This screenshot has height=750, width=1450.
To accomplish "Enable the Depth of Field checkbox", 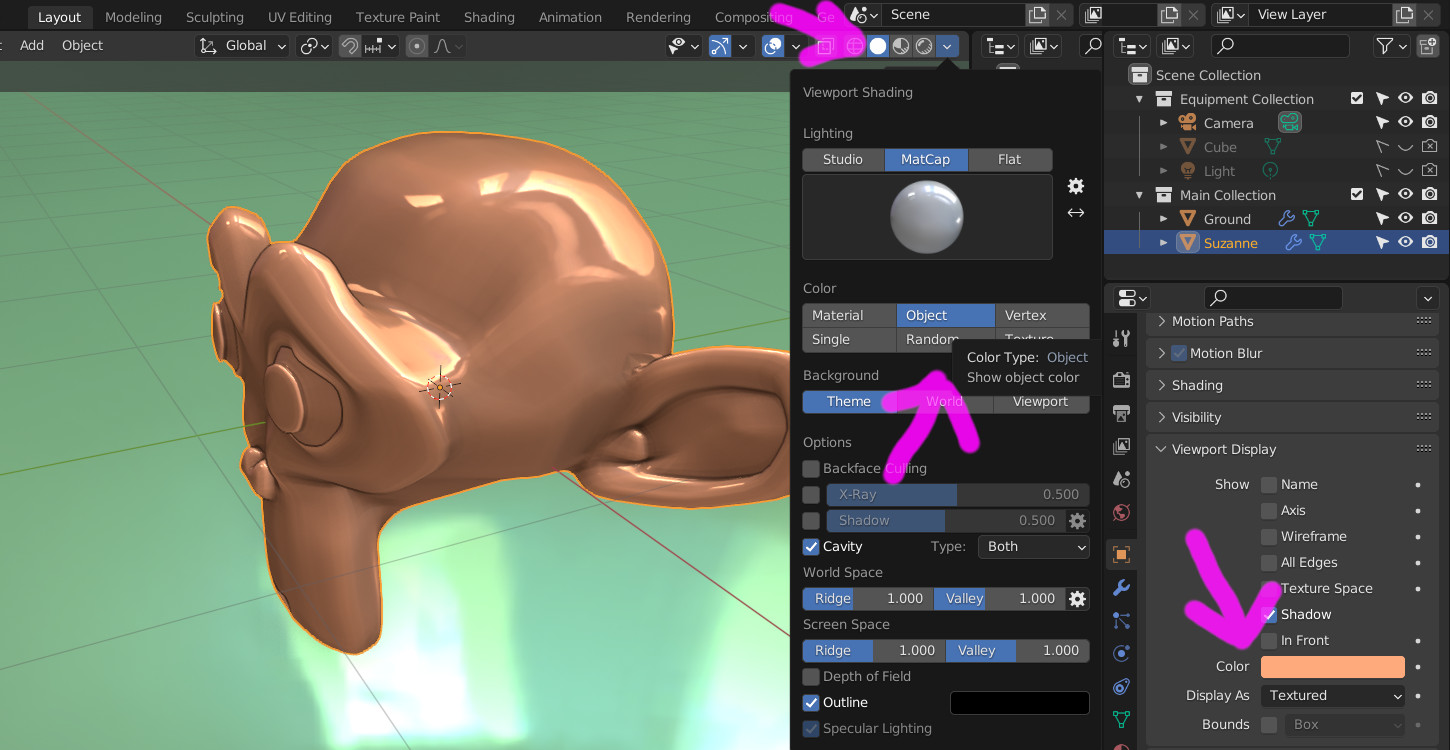I will tap(811, 676).
